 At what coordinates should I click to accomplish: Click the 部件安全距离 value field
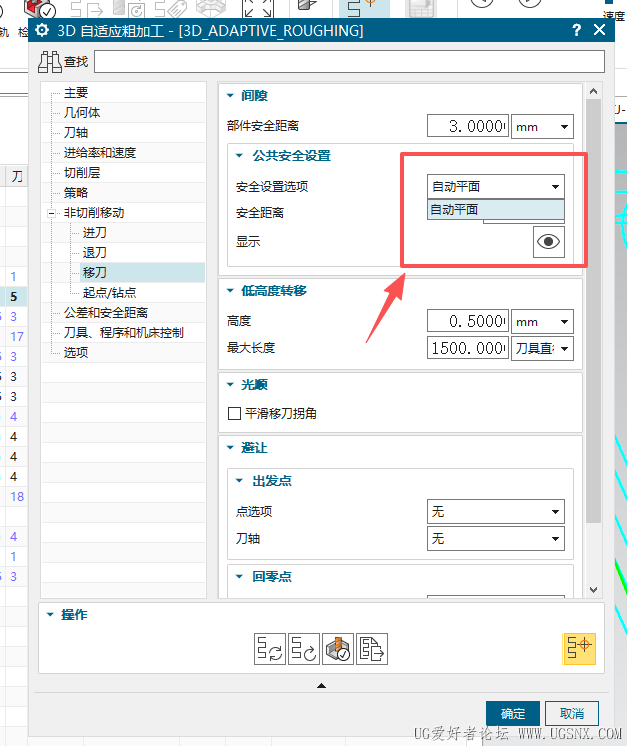pyautogui.click(x=468, y=127)
